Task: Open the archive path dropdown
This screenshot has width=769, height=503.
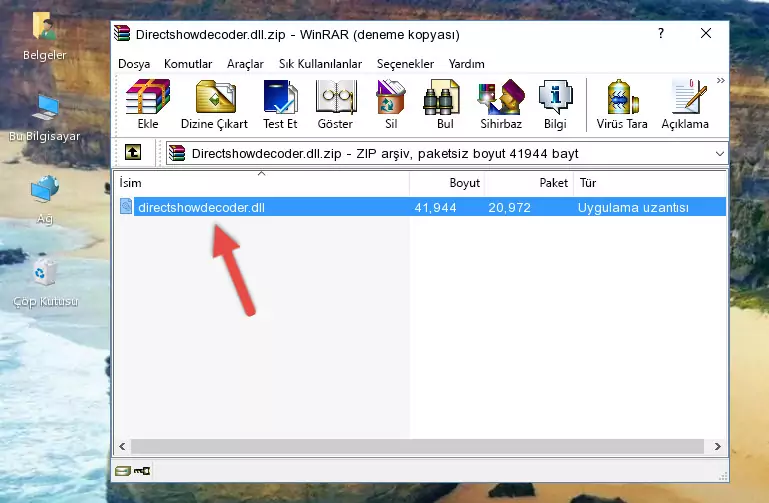Action: coord(719,153)
